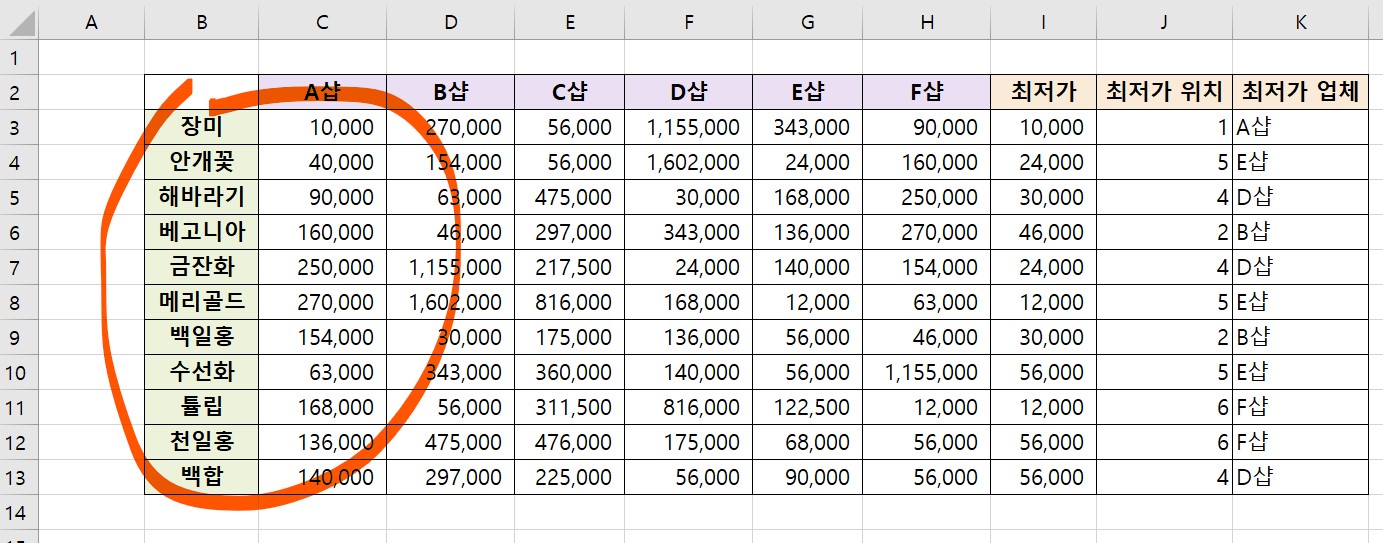Click the 최저가 header cell
Viewport: 1383px width, 543px height.
pos(1043,92)
